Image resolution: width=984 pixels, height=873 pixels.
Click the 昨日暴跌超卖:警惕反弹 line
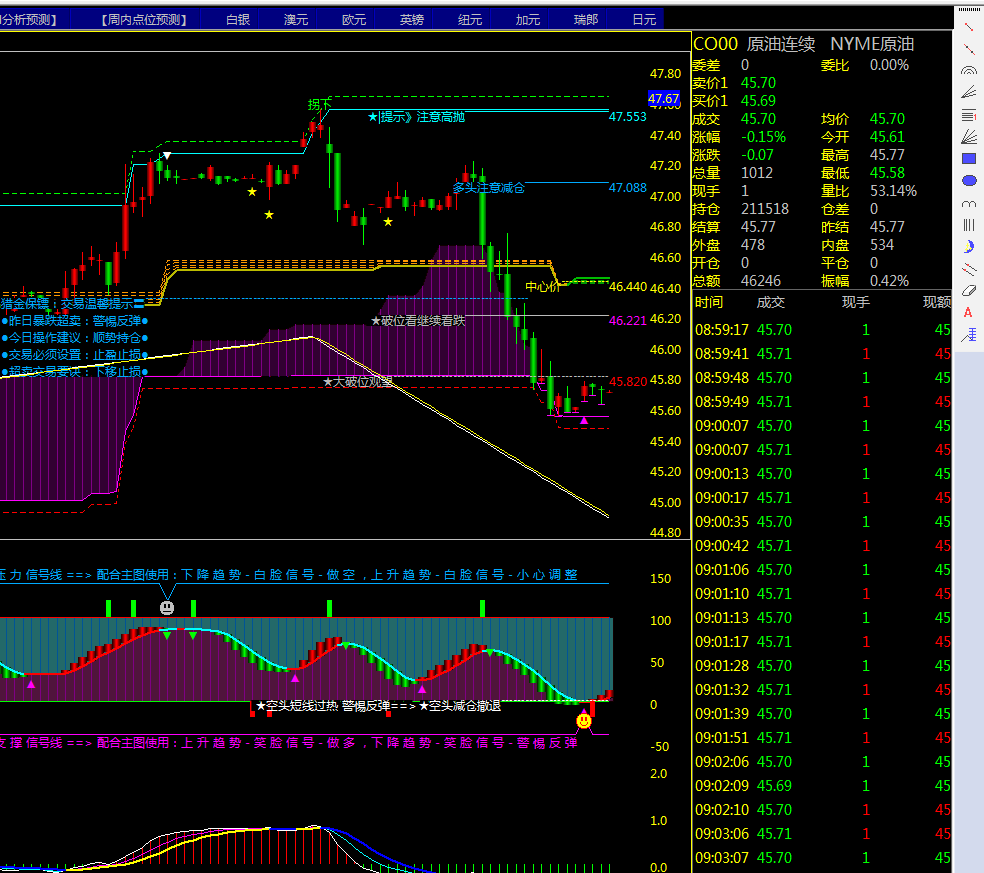click(74, 321)
